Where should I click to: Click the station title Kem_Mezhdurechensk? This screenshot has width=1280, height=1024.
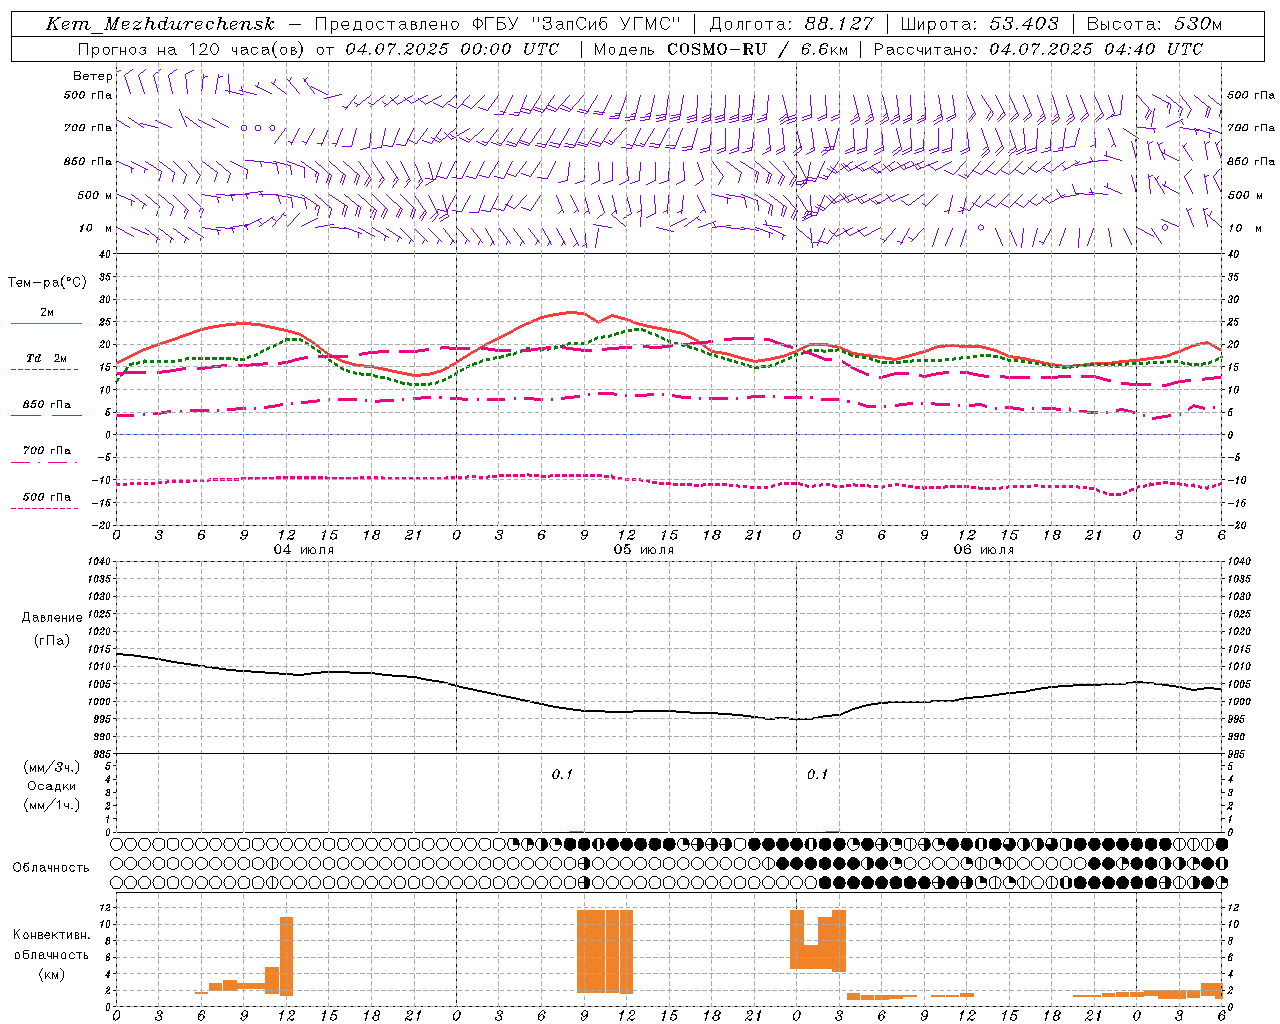pyautogui.click(x=160, y=24)
